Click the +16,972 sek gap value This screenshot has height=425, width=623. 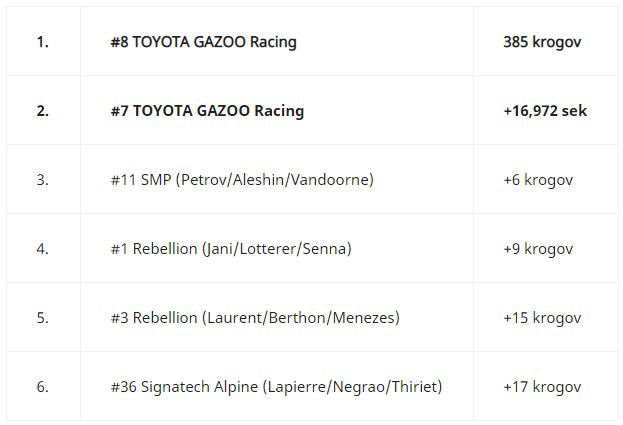click(545, 110)
